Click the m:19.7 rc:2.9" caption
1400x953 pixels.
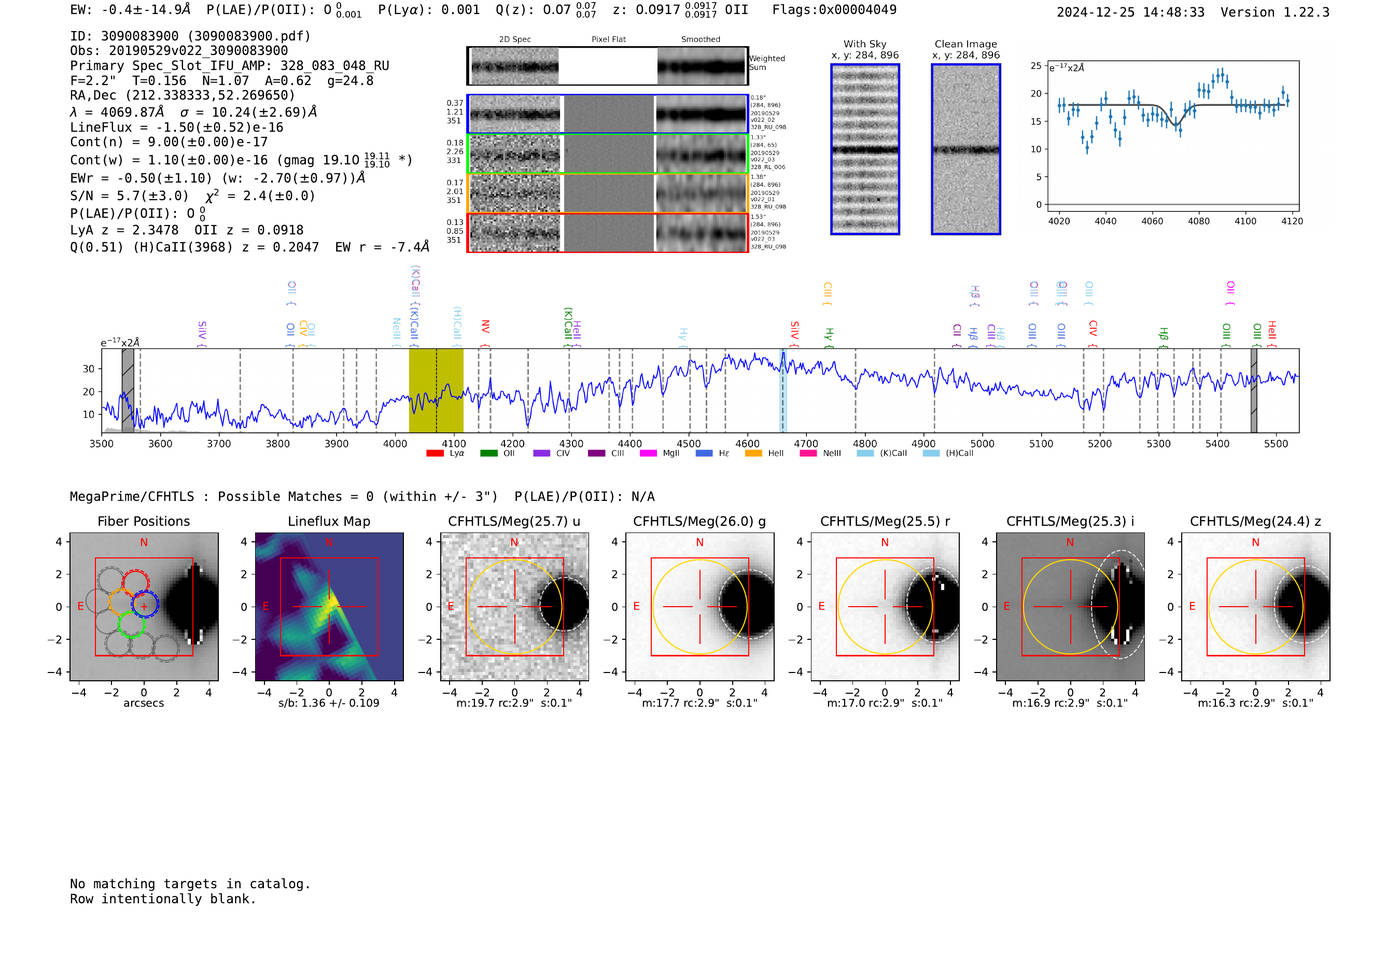point(515,703)
